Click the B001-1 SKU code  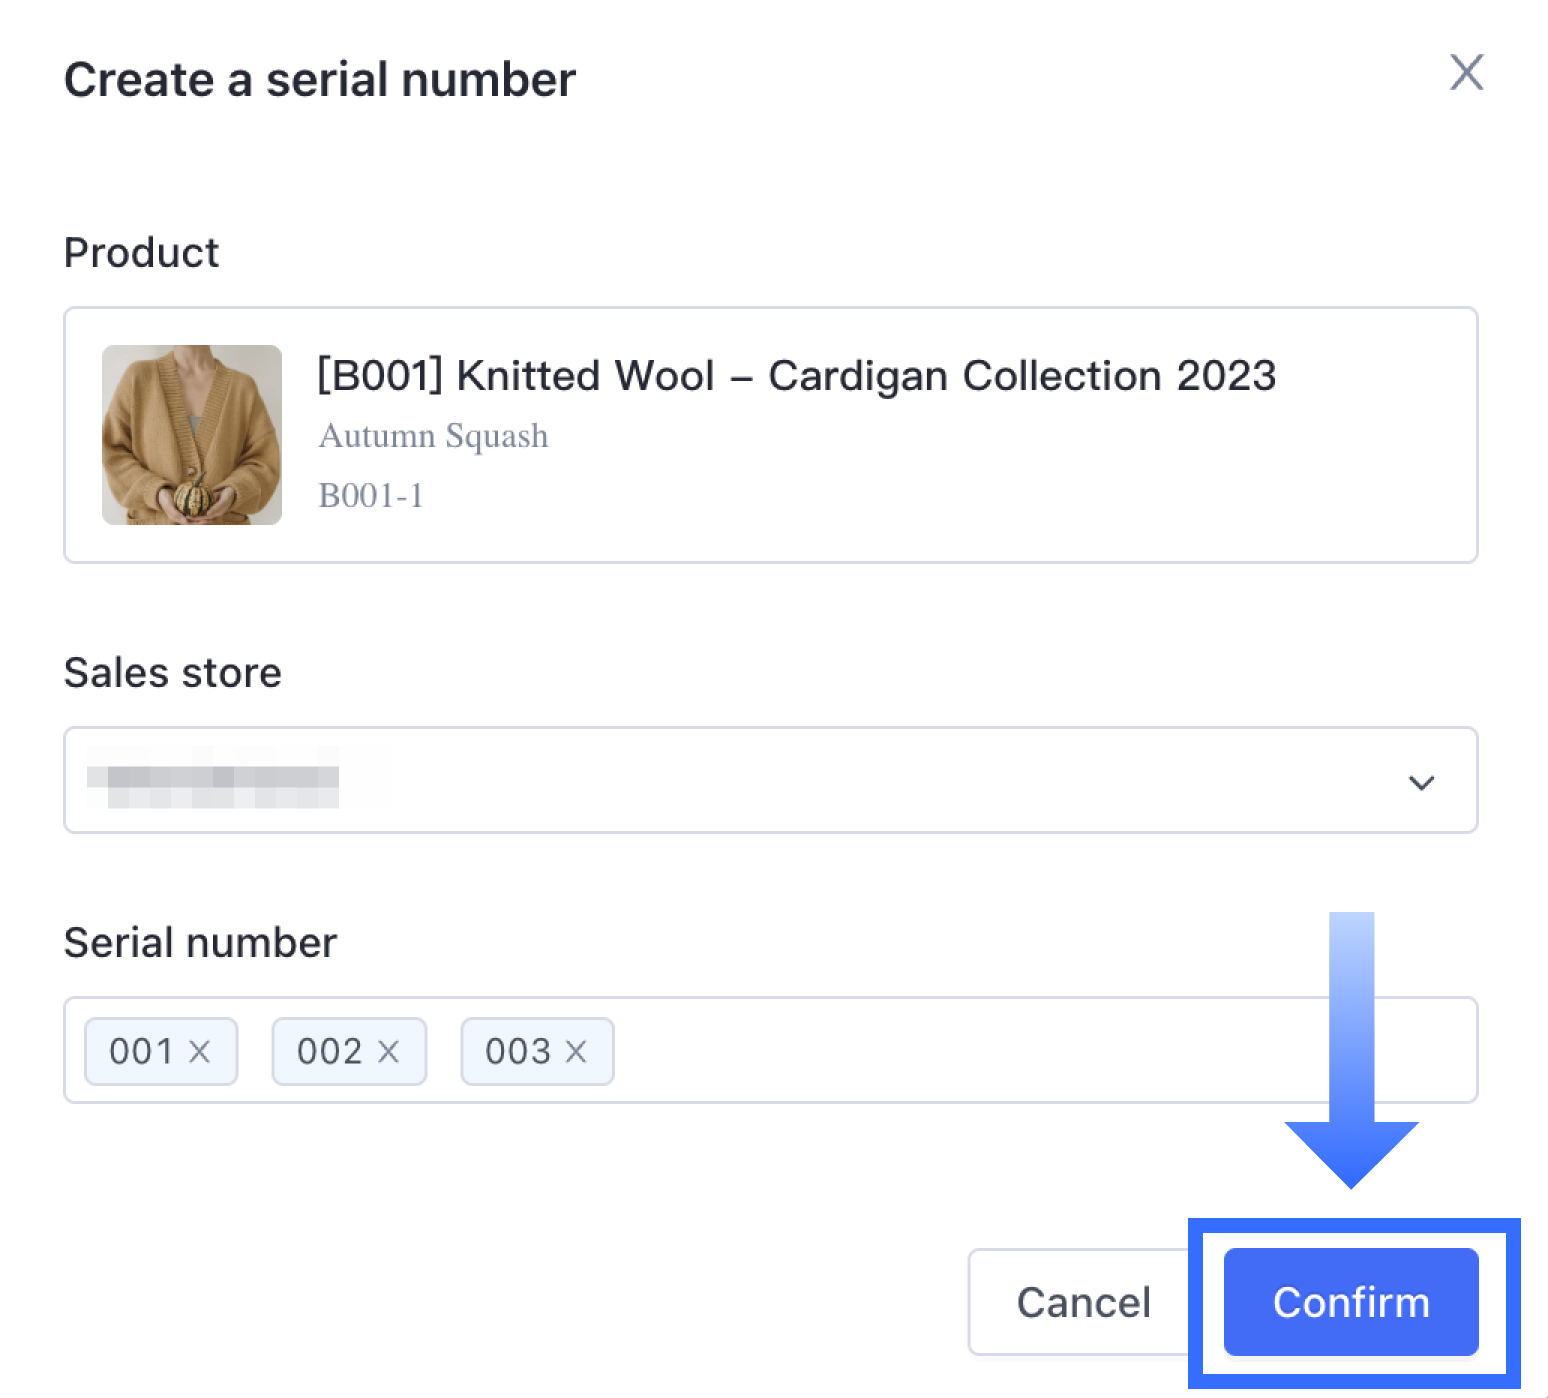point(371,495)
